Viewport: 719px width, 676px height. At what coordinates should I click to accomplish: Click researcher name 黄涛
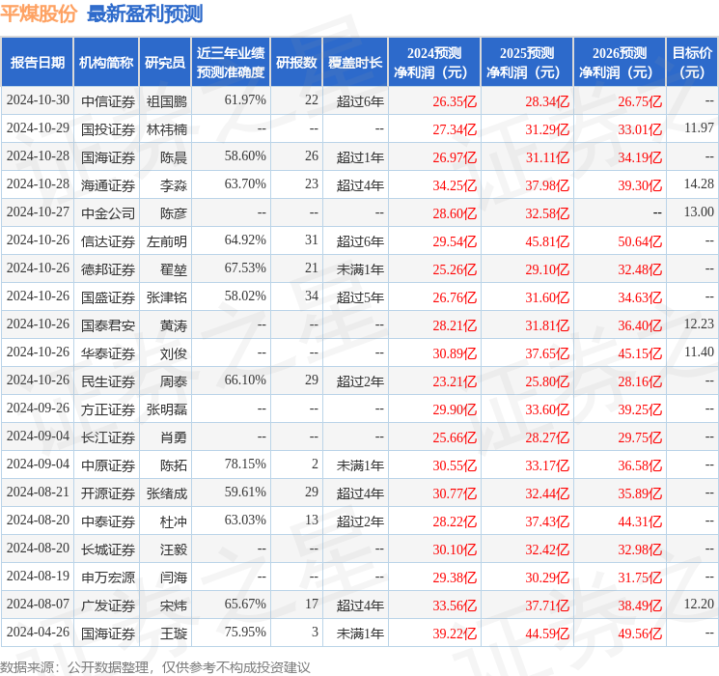click(x=173, y=325)
